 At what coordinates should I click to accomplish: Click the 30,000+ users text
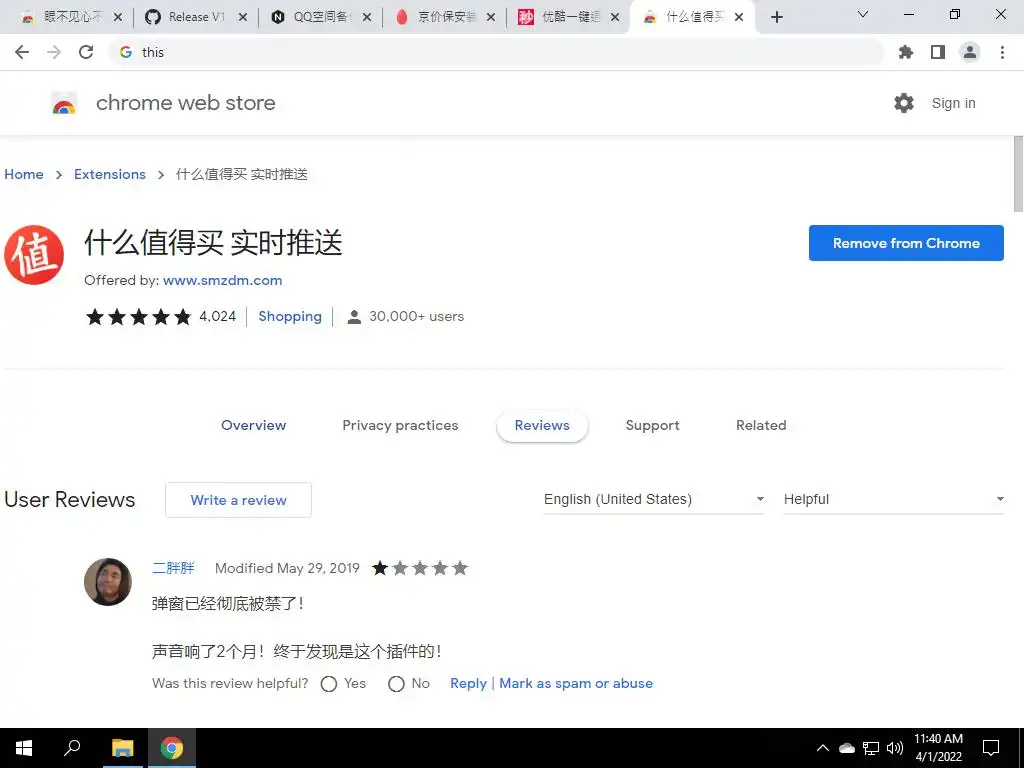(x=417, y=317)
